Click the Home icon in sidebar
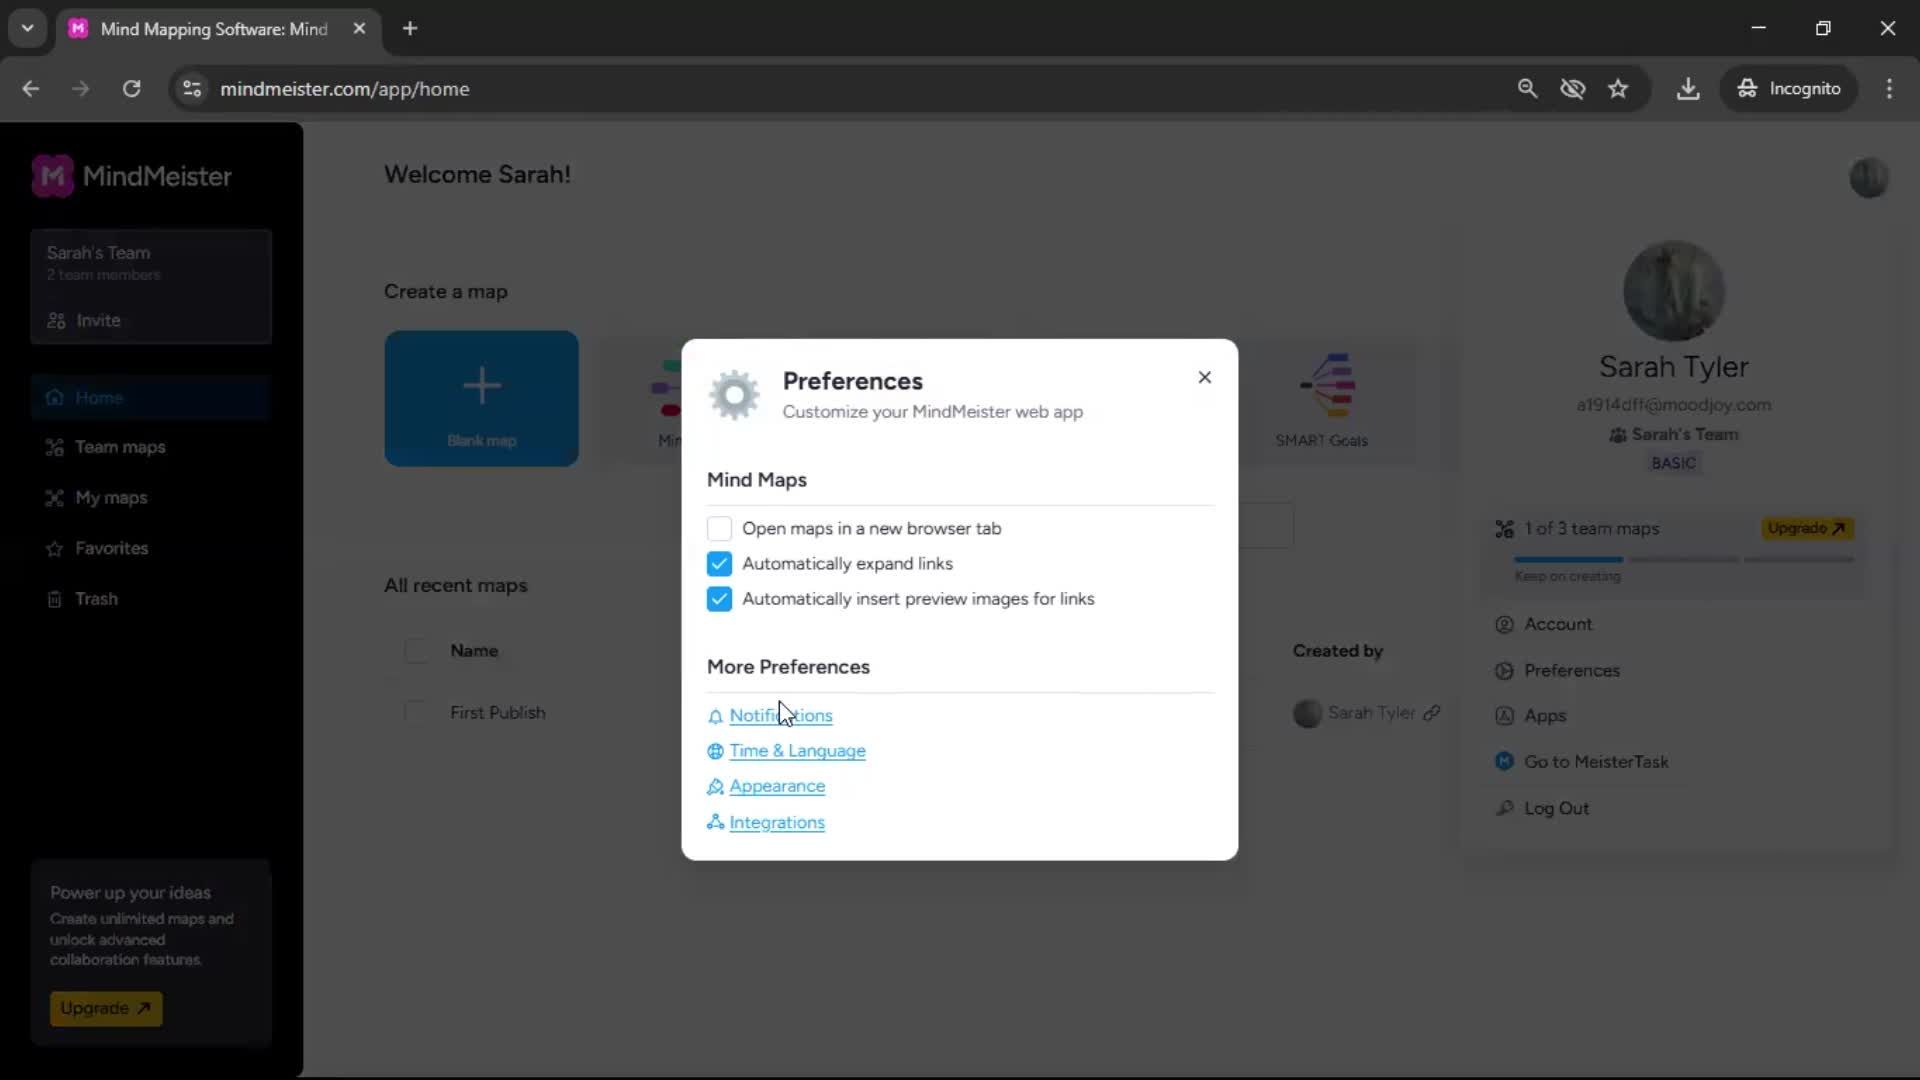 (55, 398)
